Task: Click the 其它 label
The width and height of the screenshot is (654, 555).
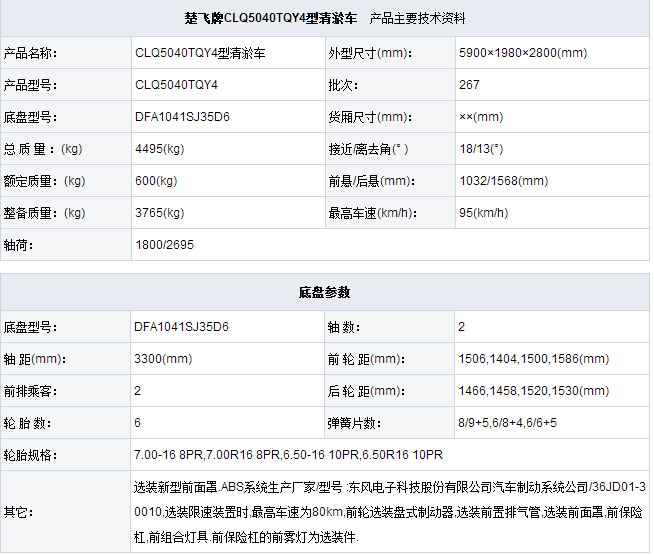Action: point(18,512)
